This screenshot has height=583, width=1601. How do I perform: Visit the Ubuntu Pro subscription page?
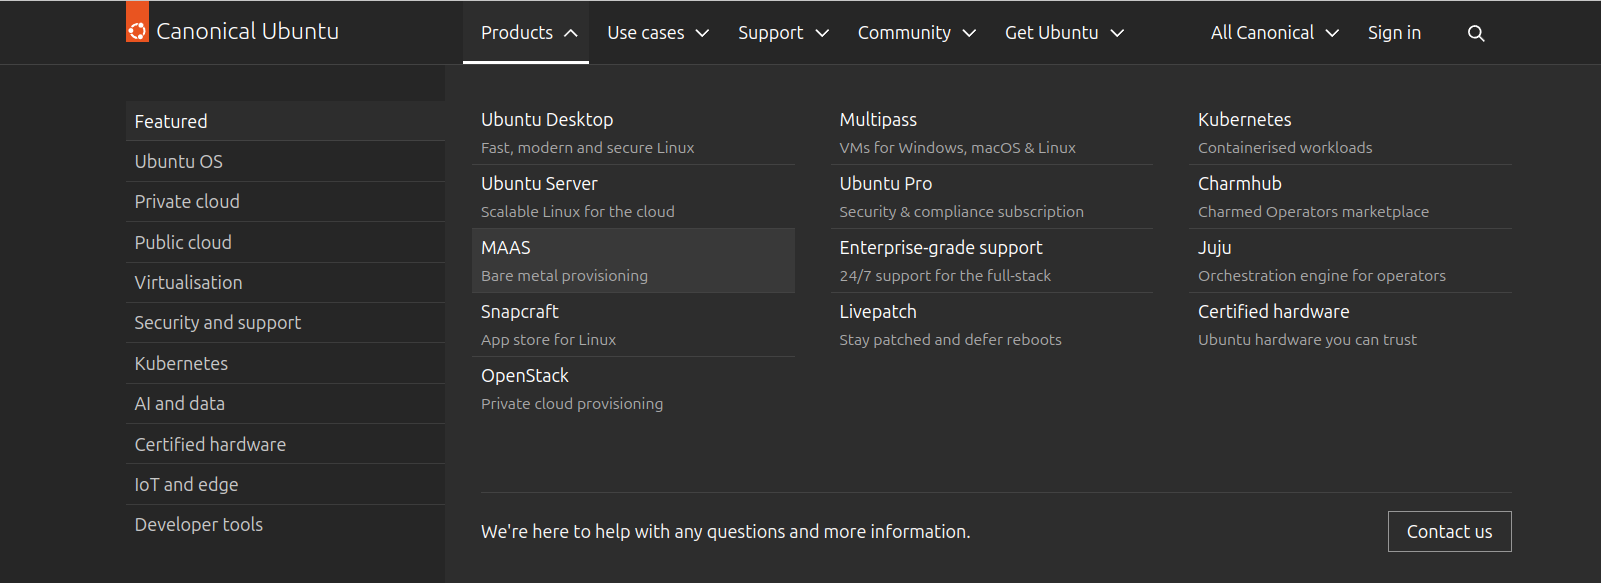coord(885,184)
